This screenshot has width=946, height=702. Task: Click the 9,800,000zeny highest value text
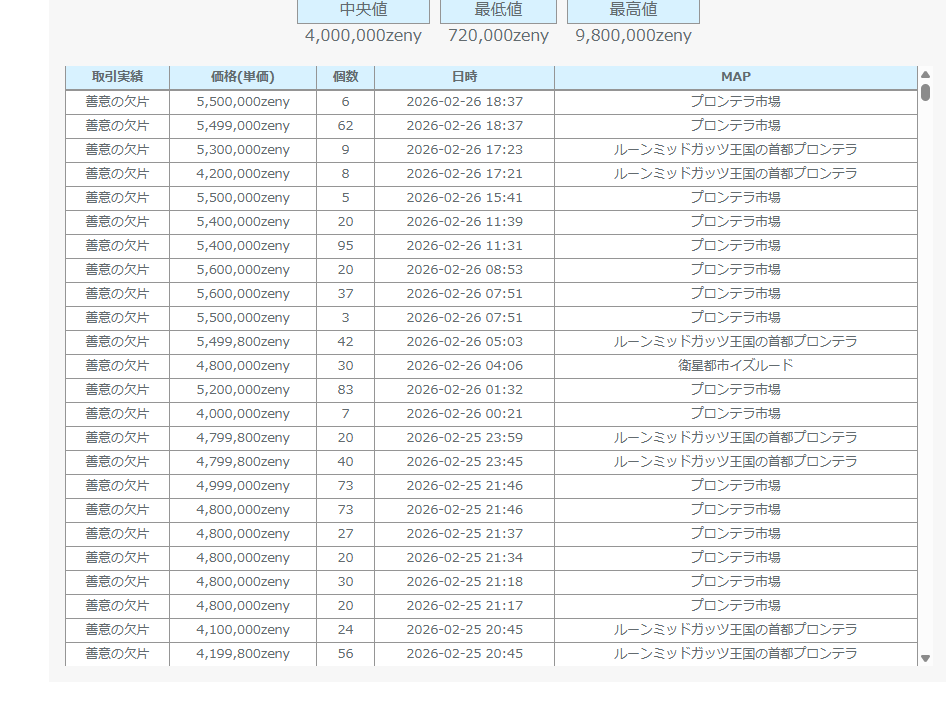click(633, 36)
